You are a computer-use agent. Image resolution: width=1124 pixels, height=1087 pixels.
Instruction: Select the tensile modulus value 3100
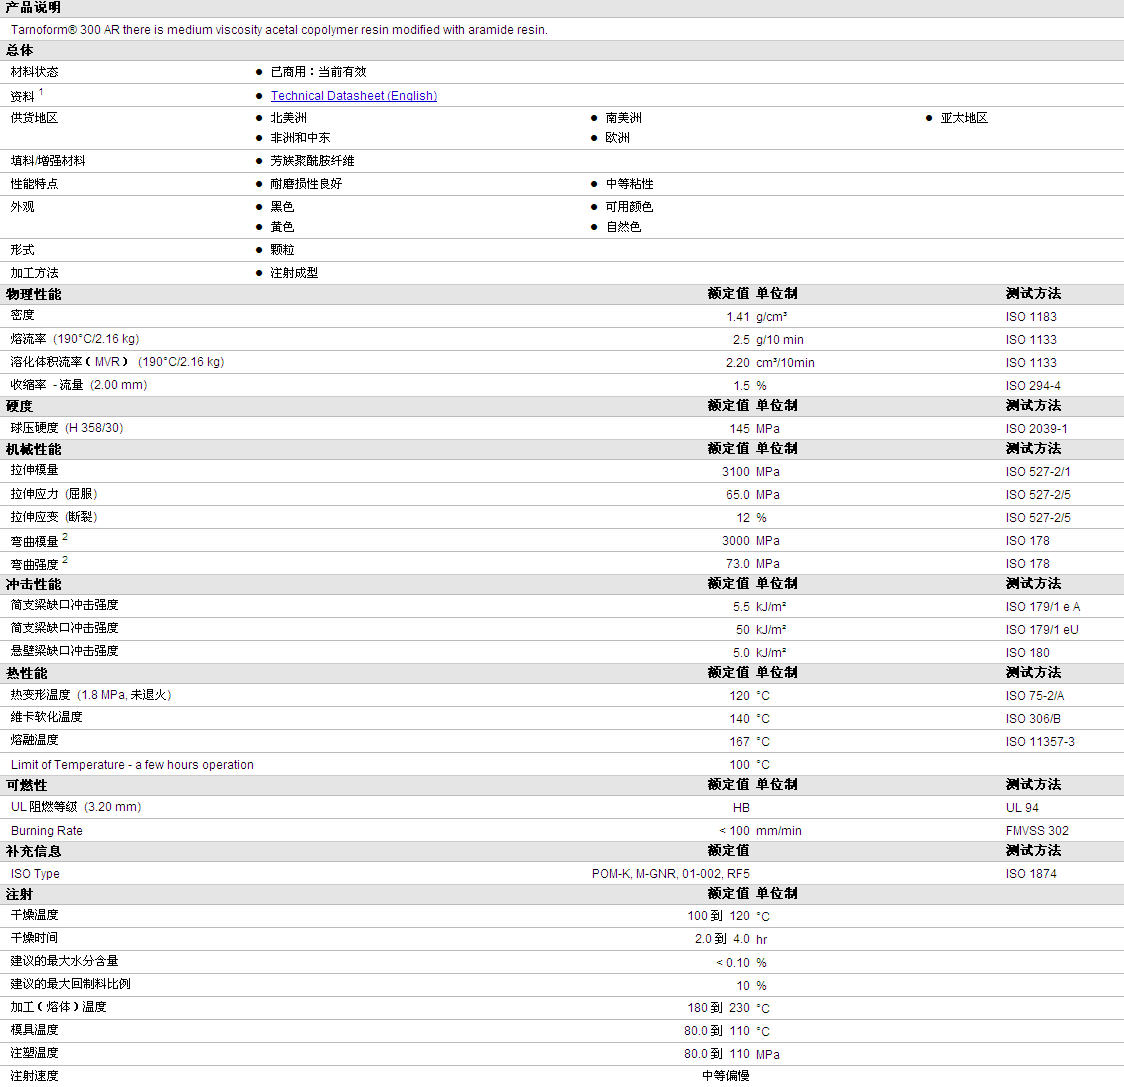(735, 472)
